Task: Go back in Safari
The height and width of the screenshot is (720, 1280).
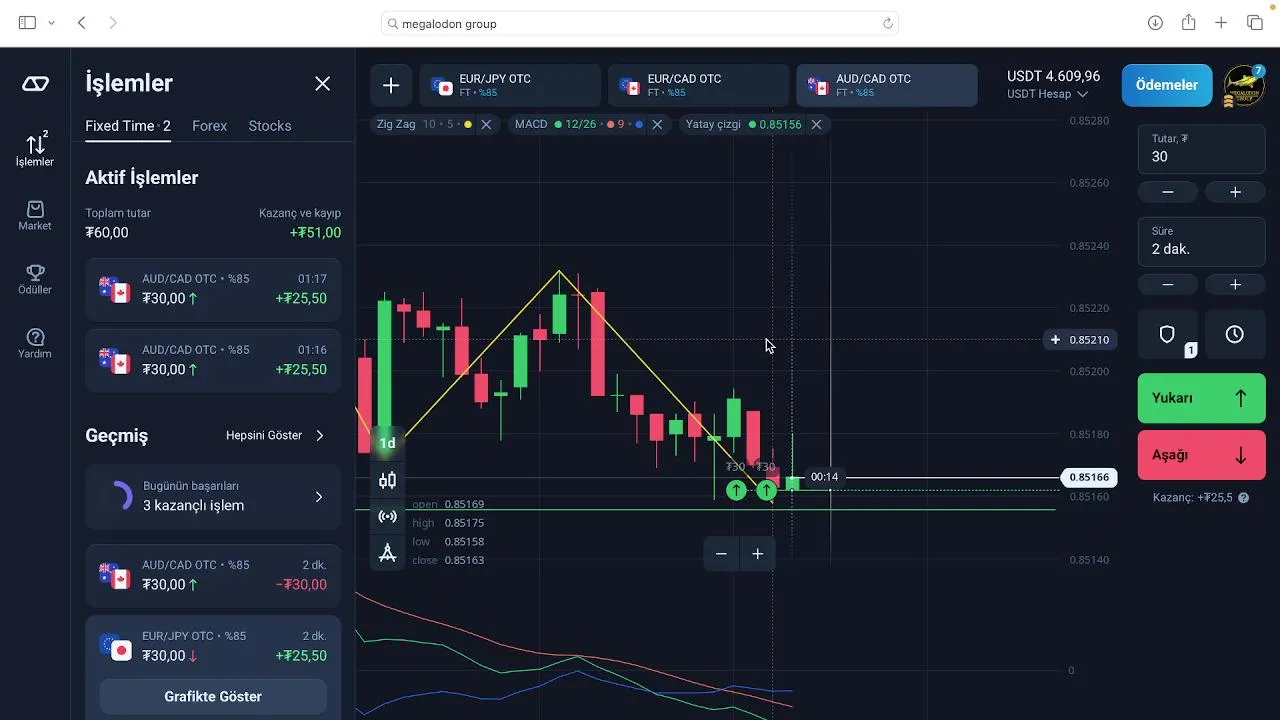Action: [x=82, y=23]
